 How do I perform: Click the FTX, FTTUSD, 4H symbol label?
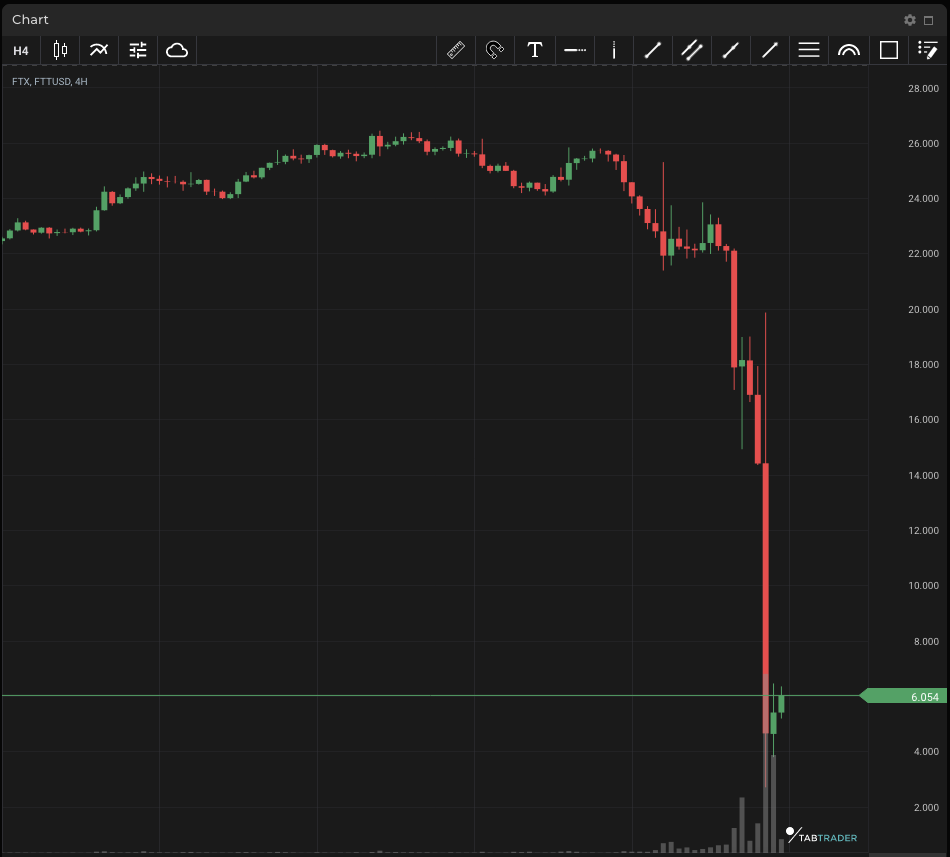pyautogui.click(x=50, y=82)
